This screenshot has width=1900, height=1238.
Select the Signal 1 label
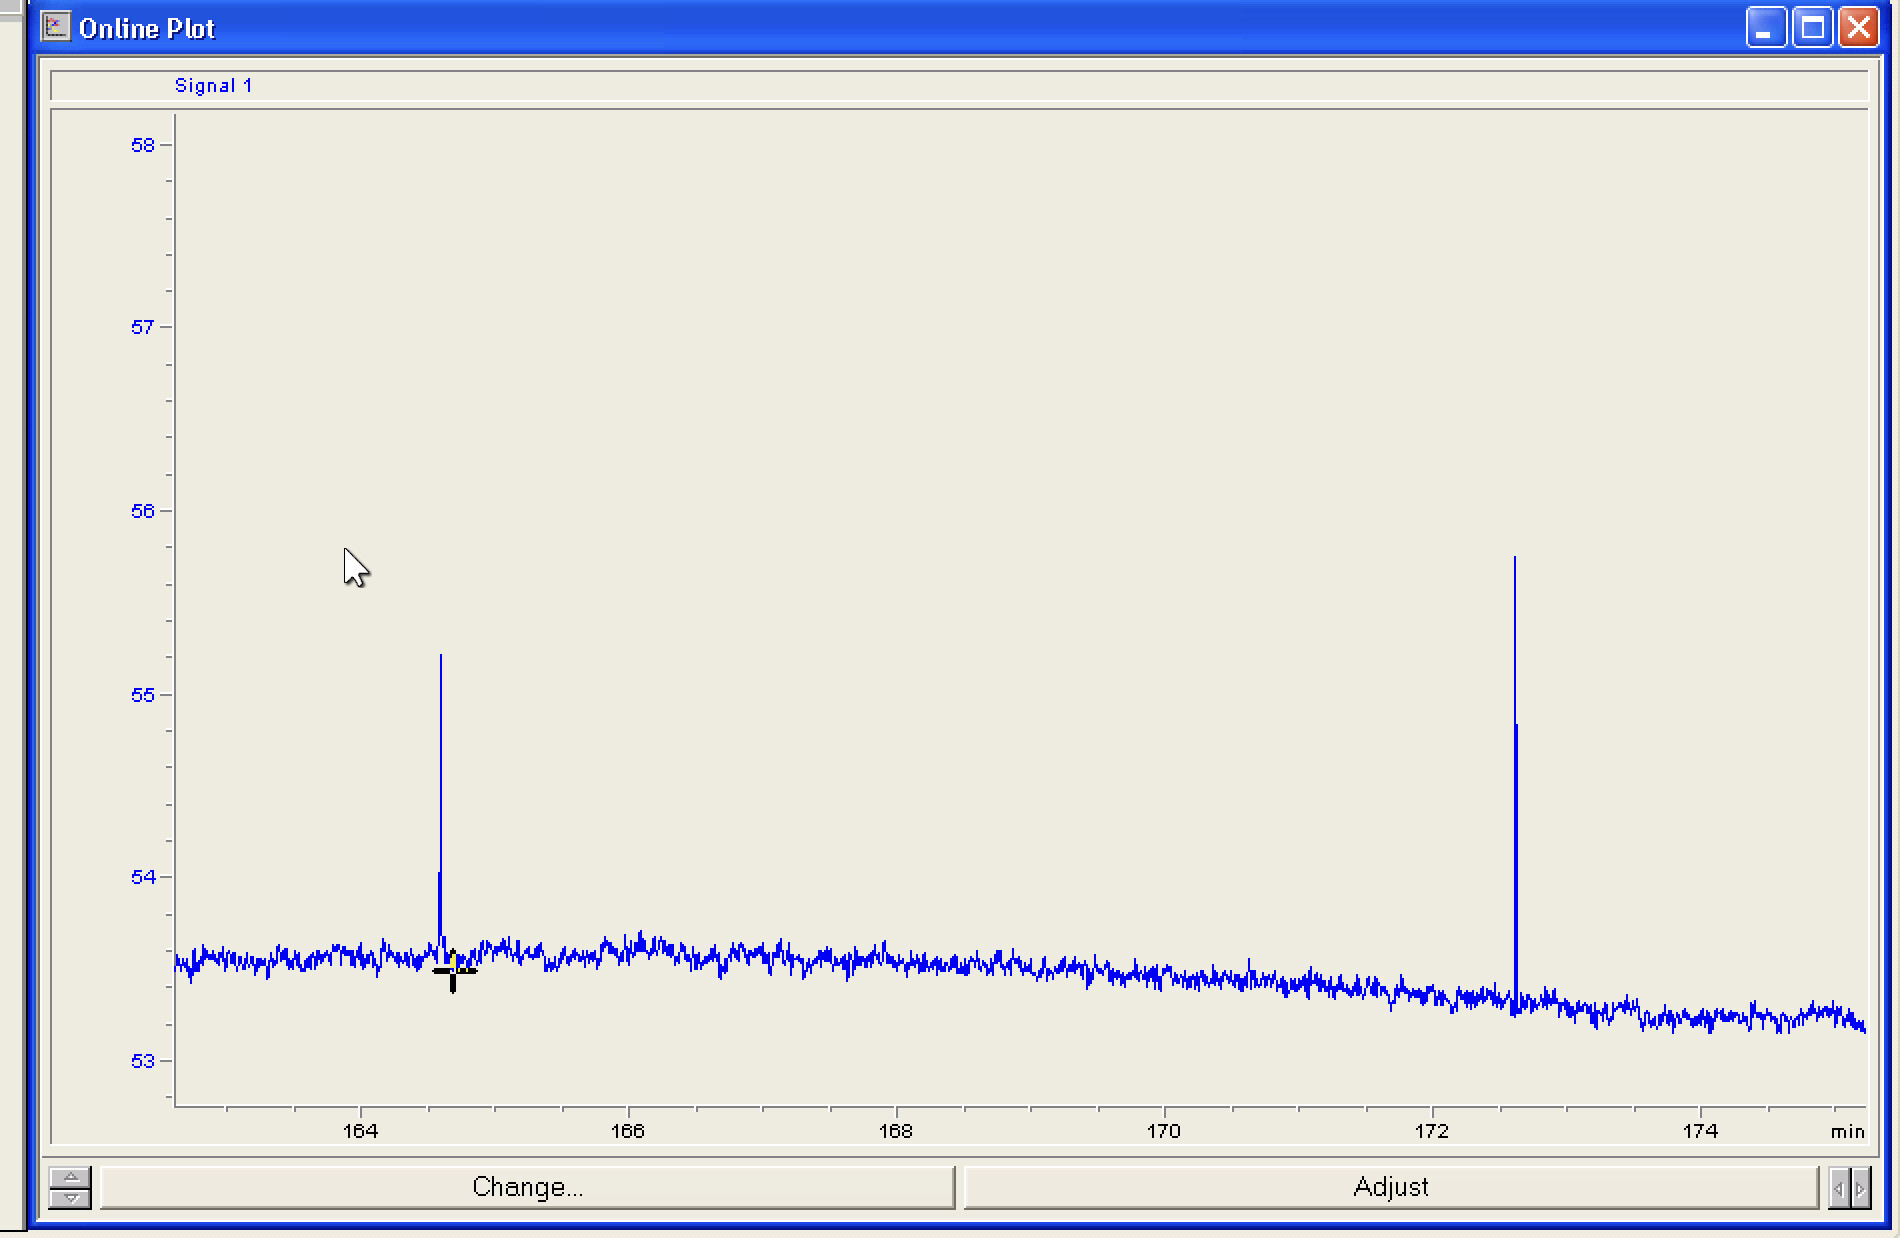coord(213,86)
